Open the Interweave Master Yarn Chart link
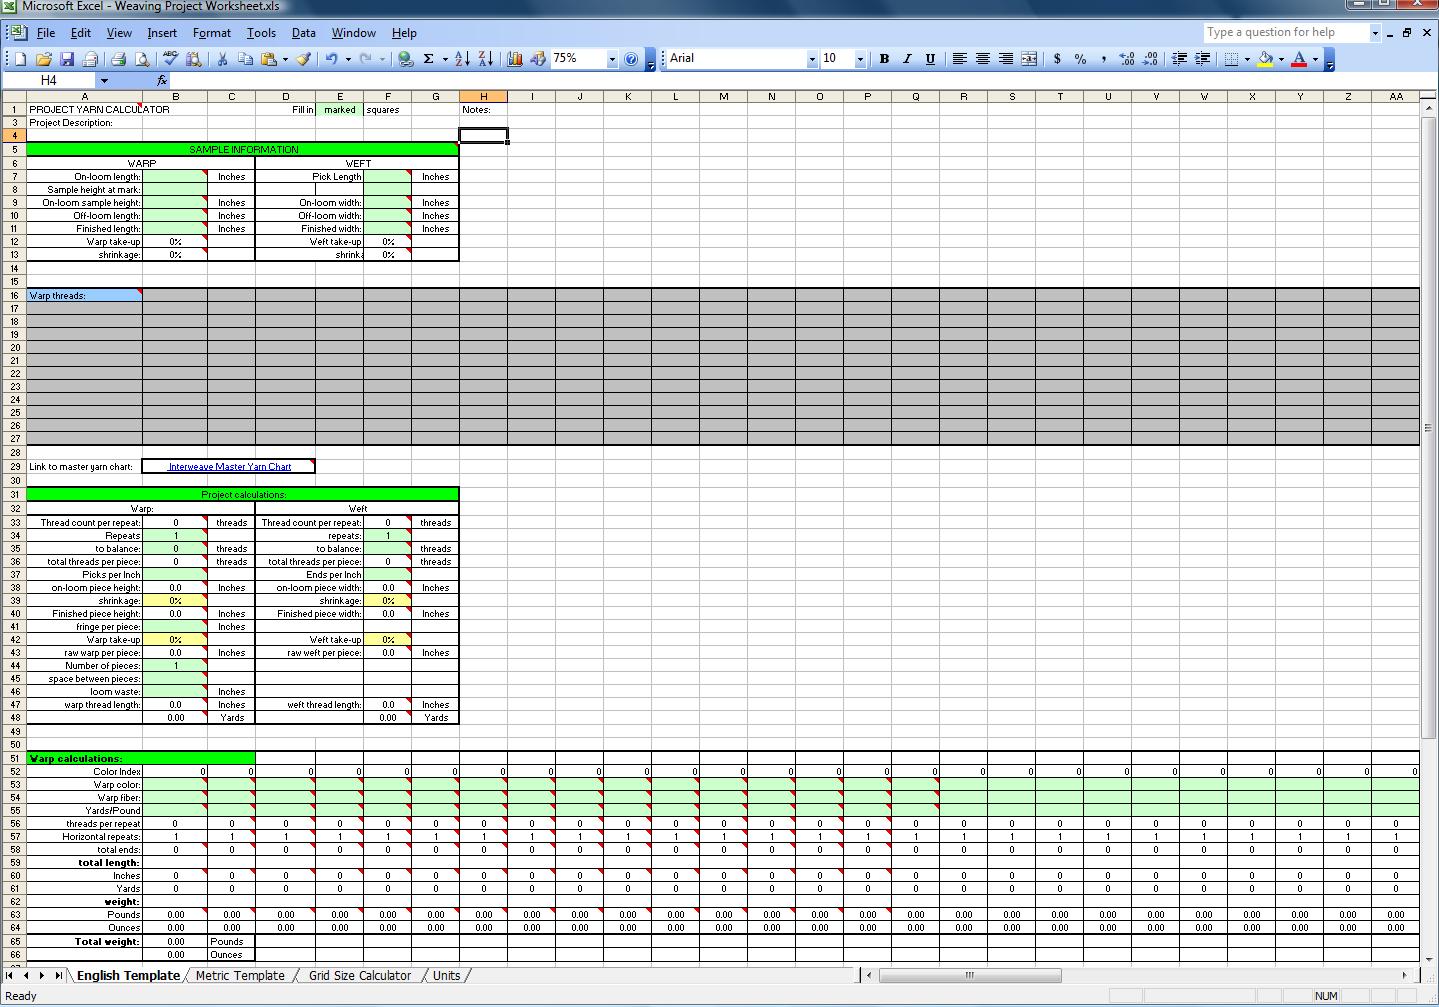This screenshot has height=1007, width=1439. coord(229,467)
